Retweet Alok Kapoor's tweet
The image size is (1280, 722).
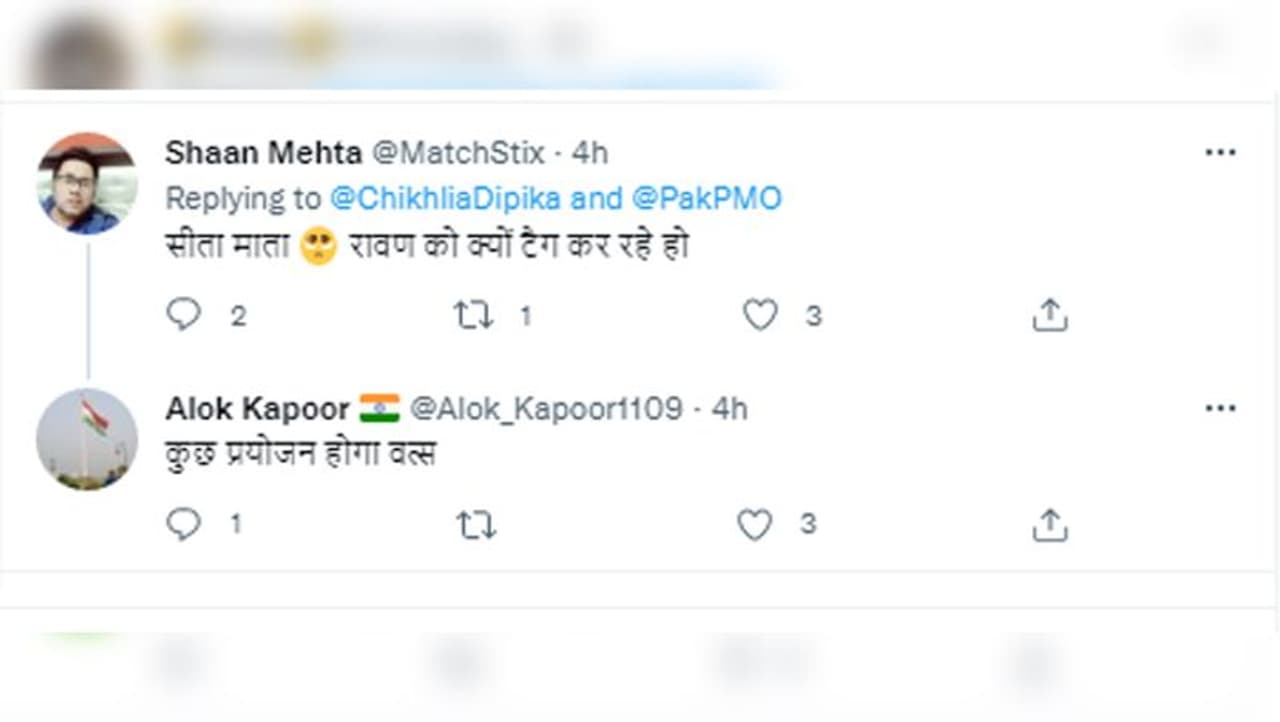(x=475, y=525)
